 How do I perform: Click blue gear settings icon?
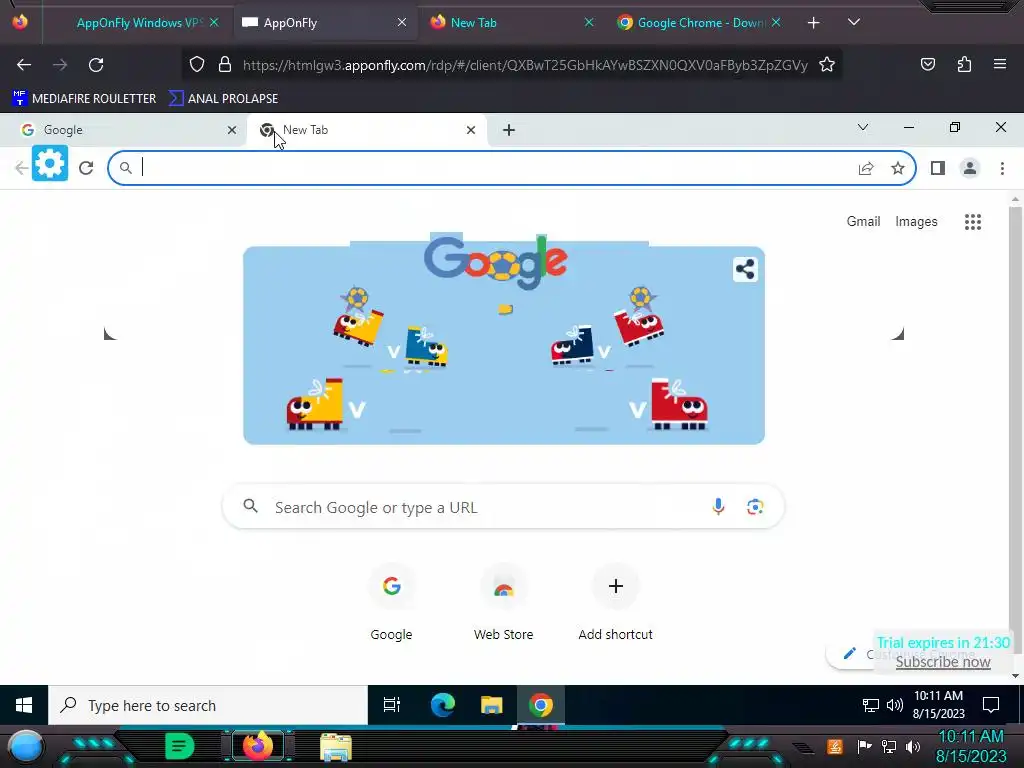point(50,163)
